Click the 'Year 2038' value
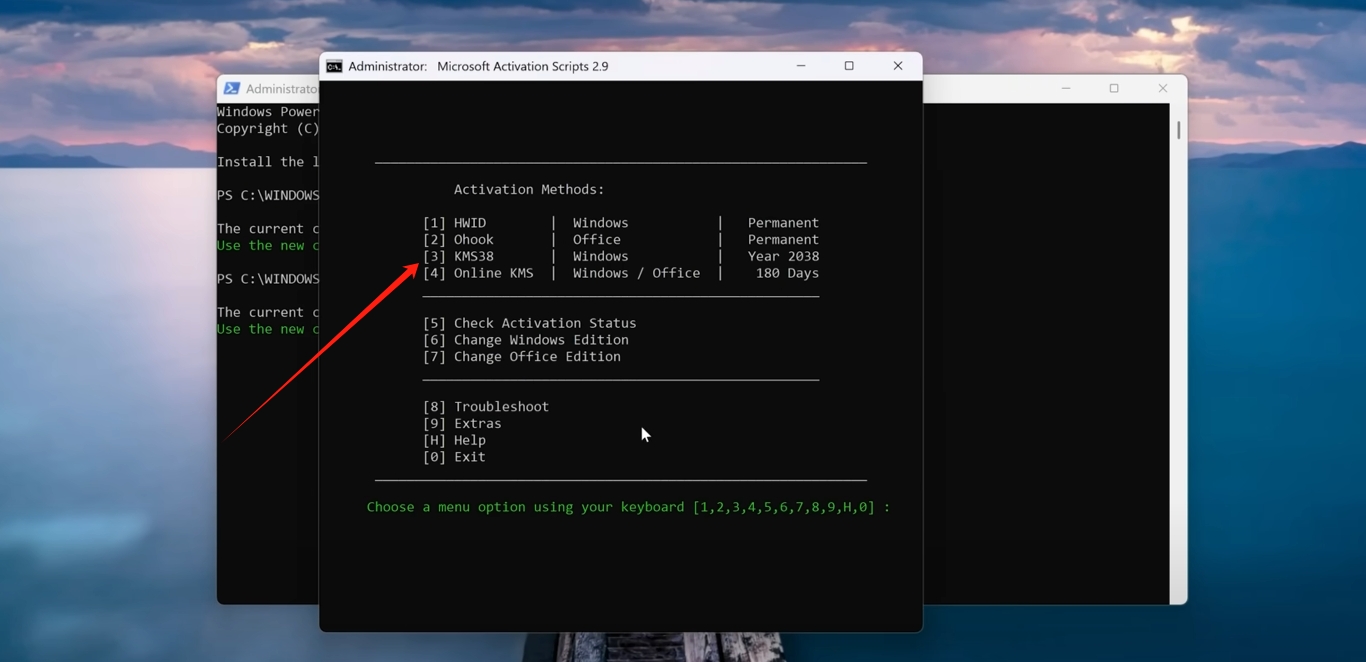 (783, 256)
